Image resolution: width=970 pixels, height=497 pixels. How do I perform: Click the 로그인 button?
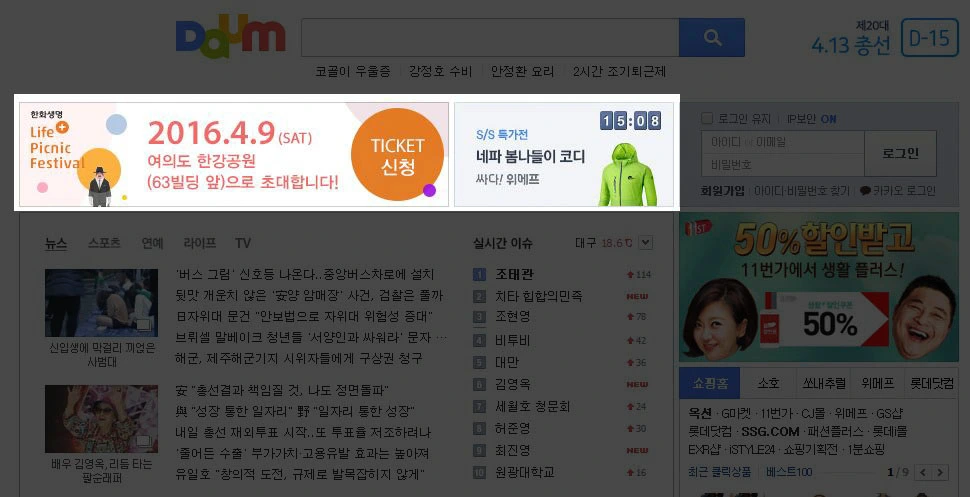tap(900, 153)
